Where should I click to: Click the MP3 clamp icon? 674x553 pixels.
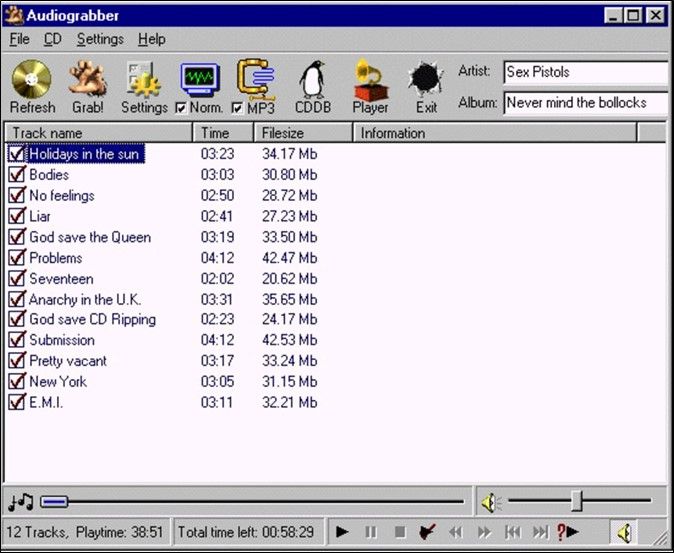[x=255, y=78]
